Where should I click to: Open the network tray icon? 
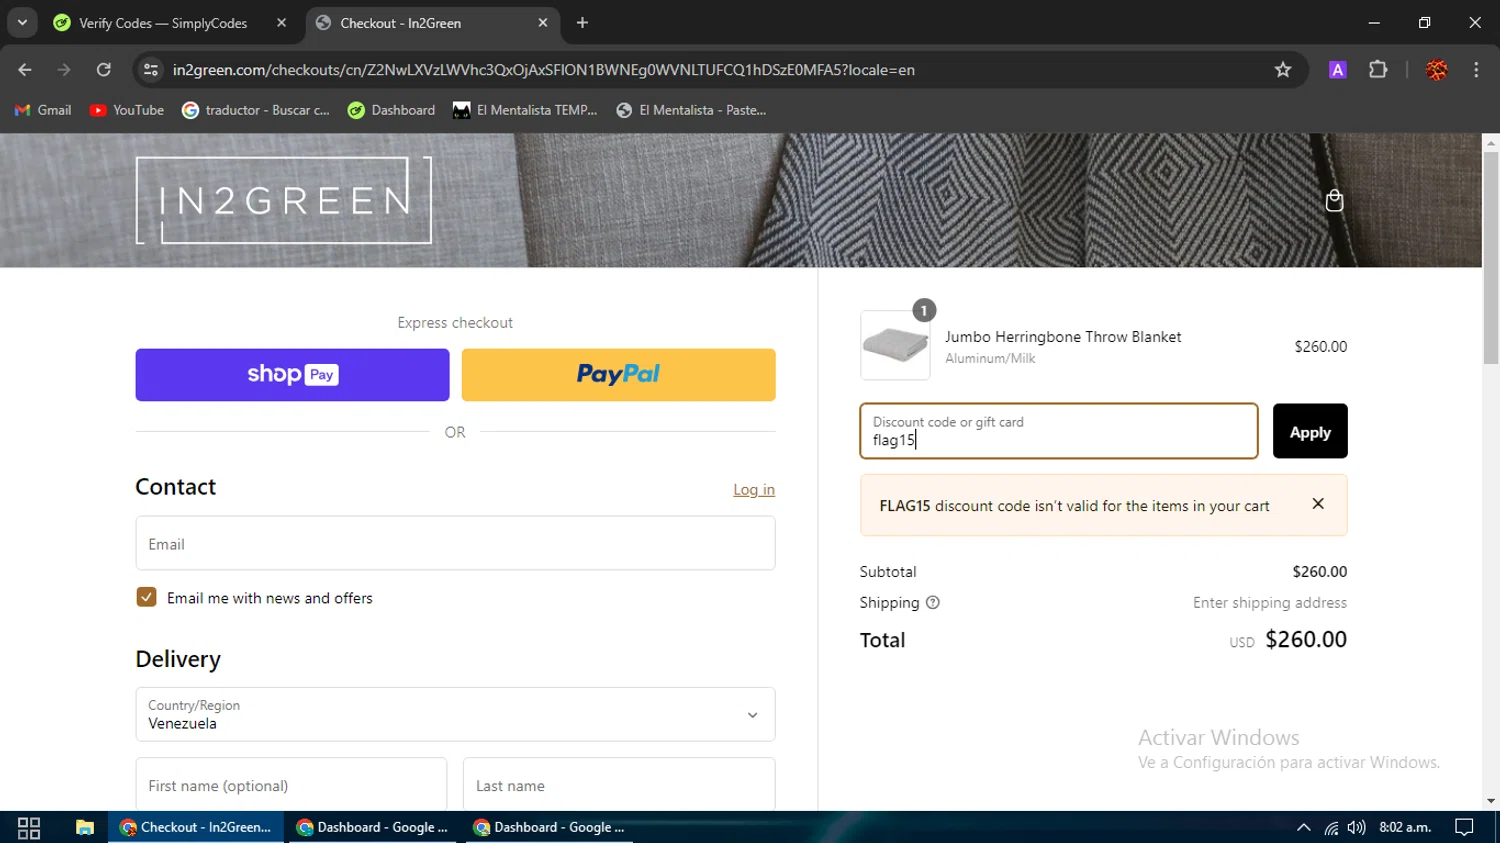tap(1331, 827)
